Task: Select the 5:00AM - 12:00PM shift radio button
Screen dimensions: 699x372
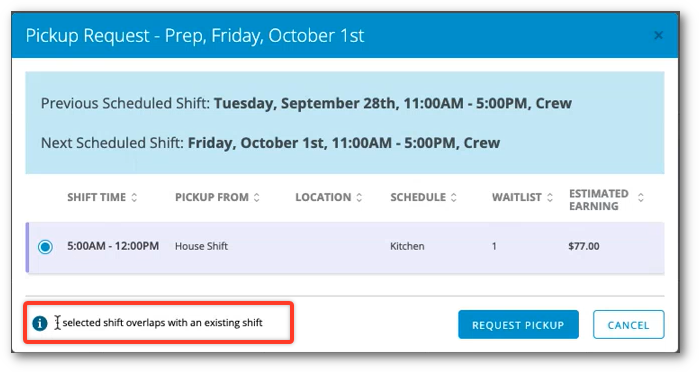Action: tap(45, 247)
